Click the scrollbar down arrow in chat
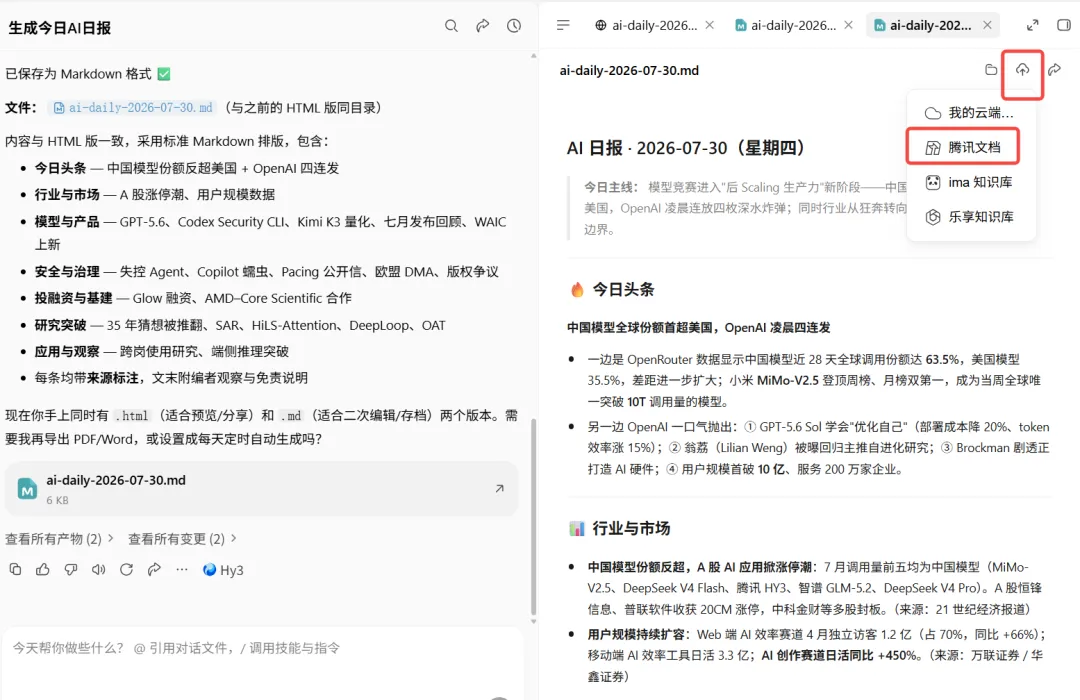The height and width of the screenshot is (700, 1080). tap(533, 621)
